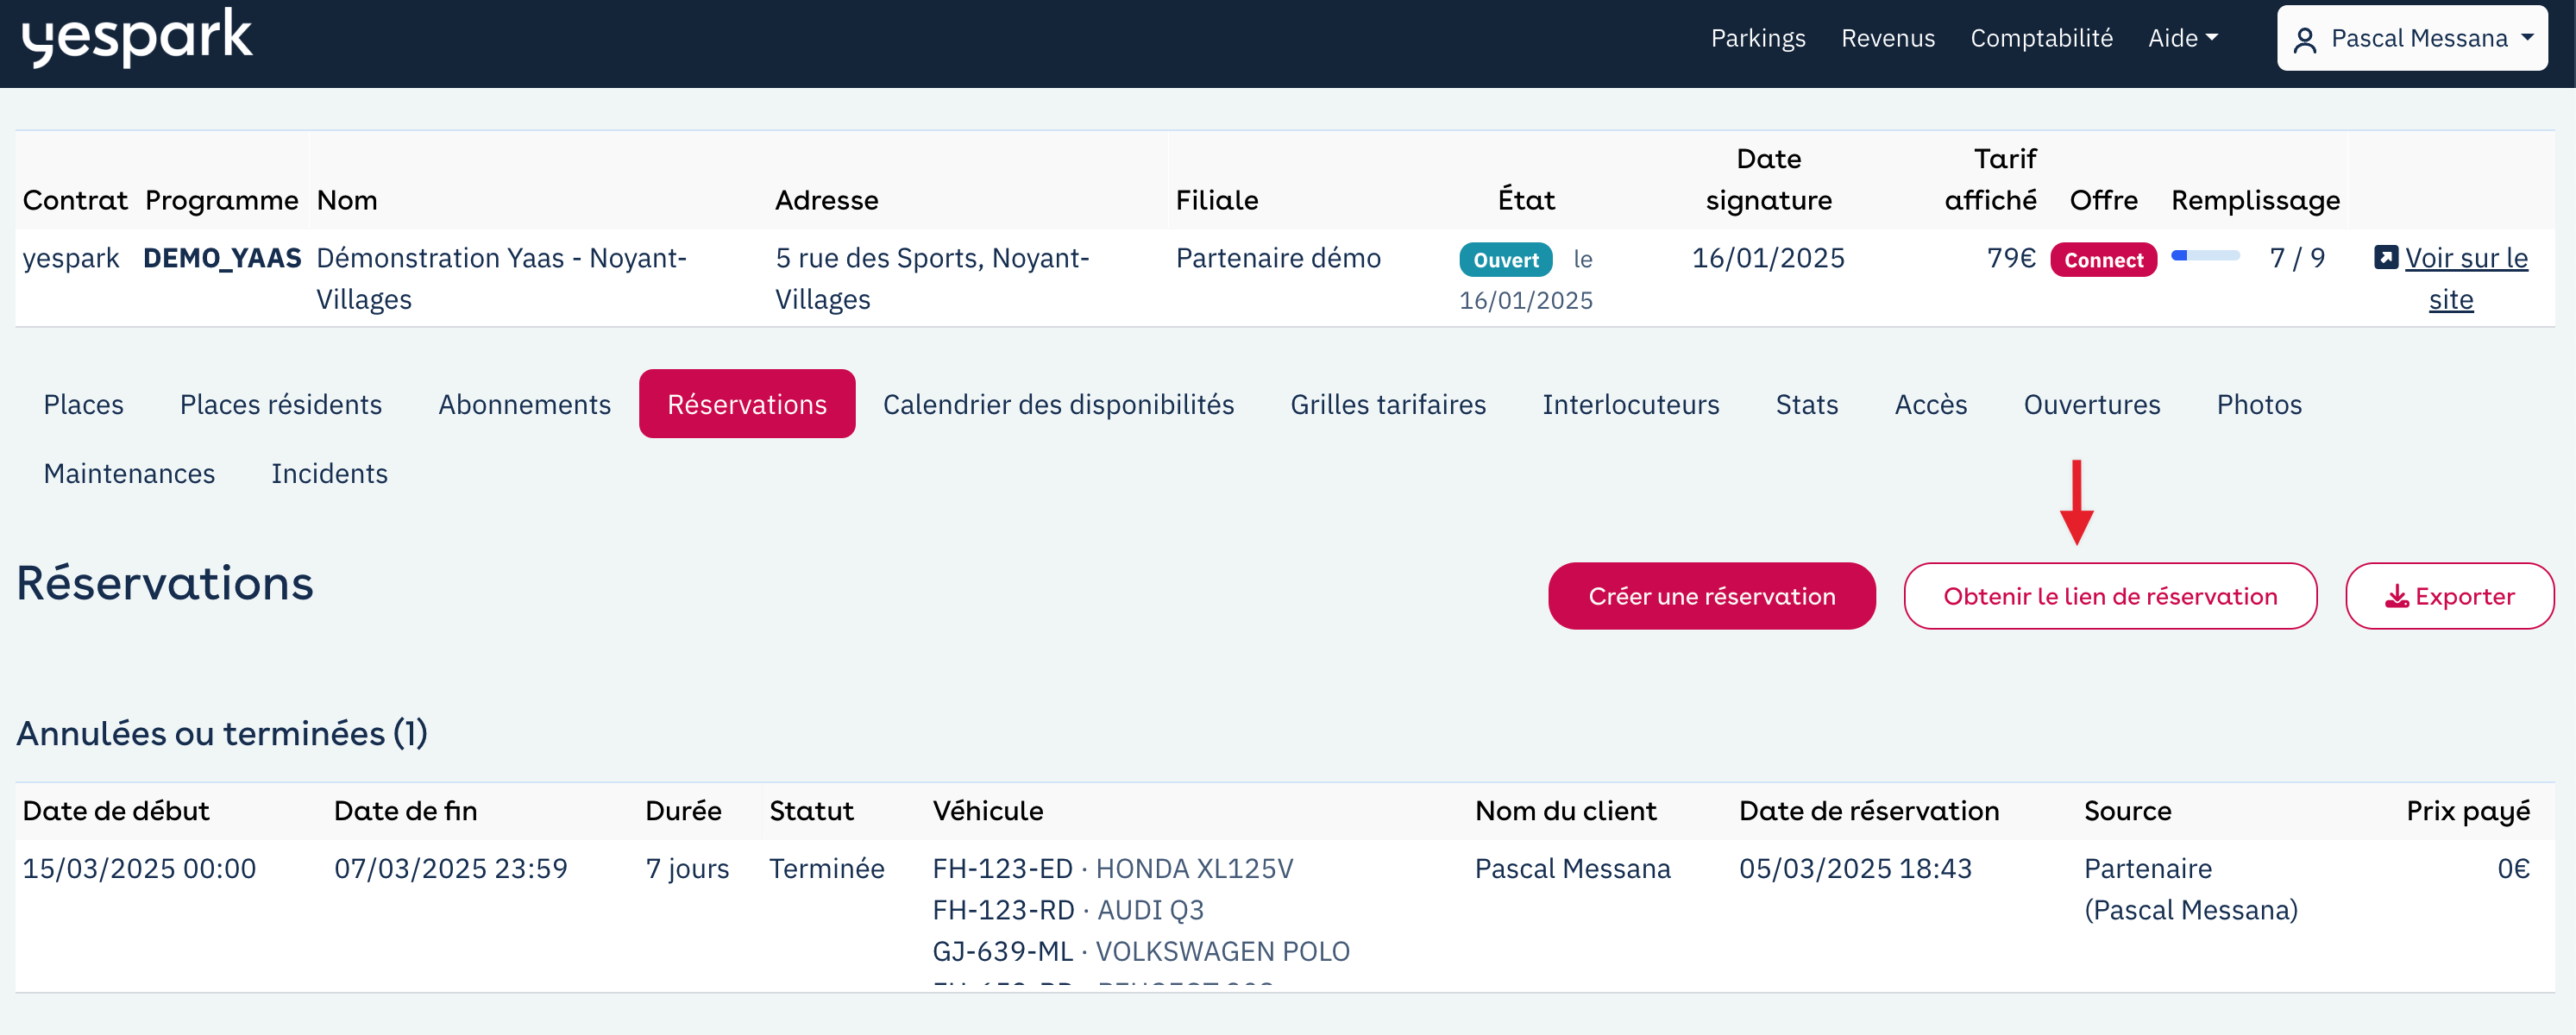Switch to the Abonnements tab
2576x1035 pixels.
point(524,404)
